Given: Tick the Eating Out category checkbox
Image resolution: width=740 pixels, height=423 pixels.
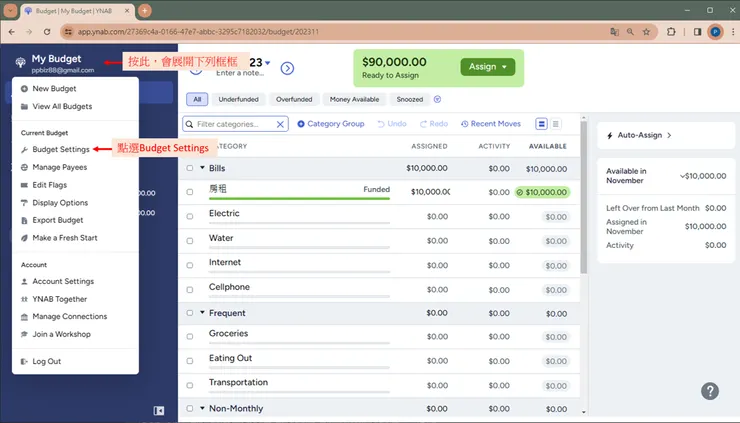Looking at the screenshot, I should 190,361.
